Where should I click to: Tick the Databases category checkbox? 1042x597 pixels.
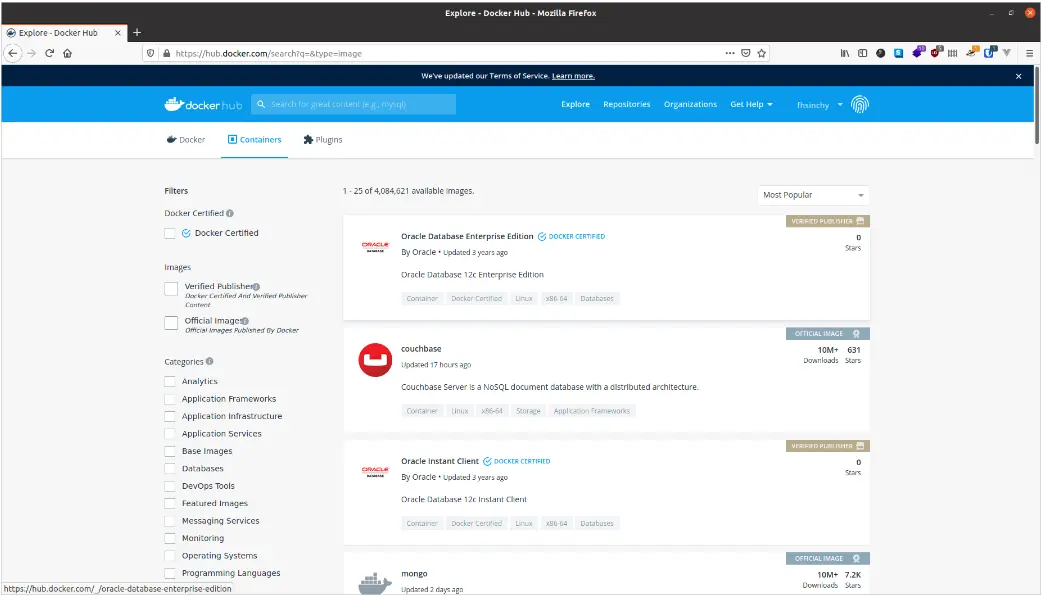(170, 469)
